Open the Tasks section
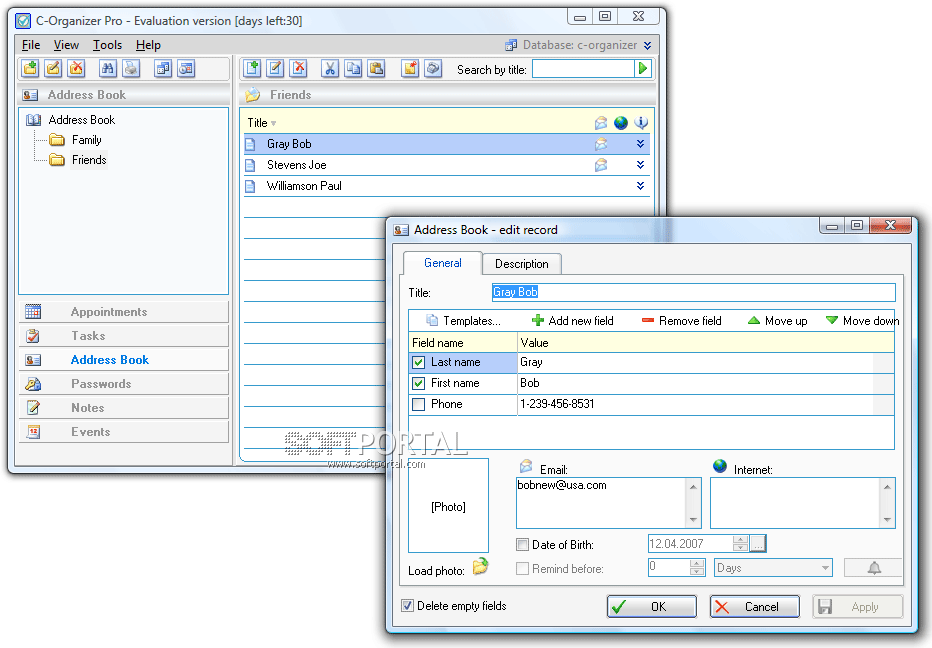The height and width of the screenshot is (648, 932). pos(124,336)
